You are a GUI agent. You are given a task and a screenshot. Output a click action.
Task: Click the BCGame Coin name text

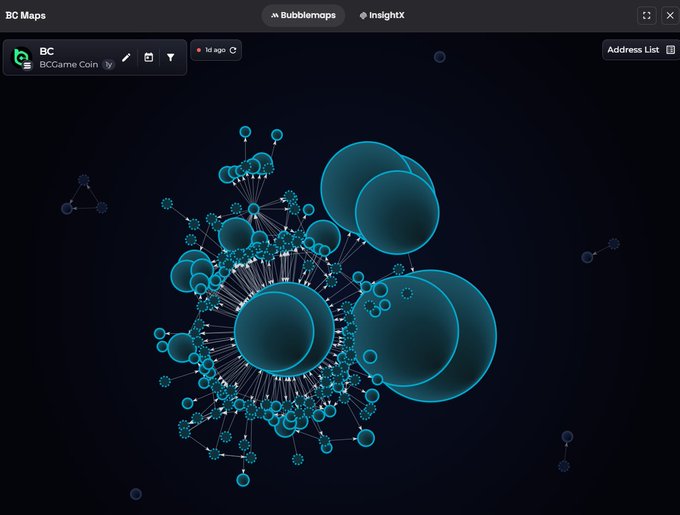69,65
